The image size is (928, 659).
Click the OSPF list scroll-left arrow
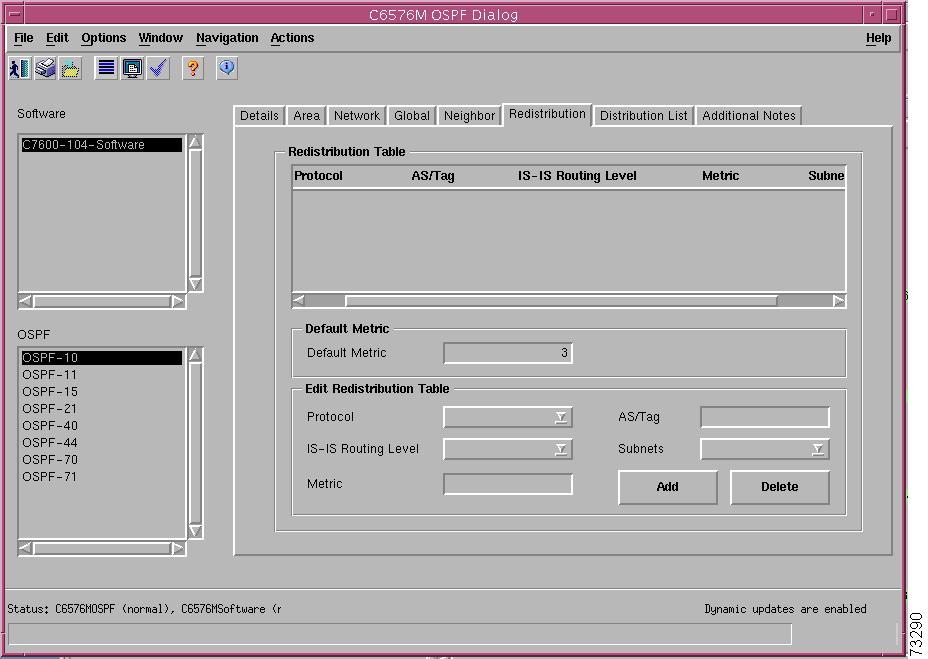[x=25, y=548]
